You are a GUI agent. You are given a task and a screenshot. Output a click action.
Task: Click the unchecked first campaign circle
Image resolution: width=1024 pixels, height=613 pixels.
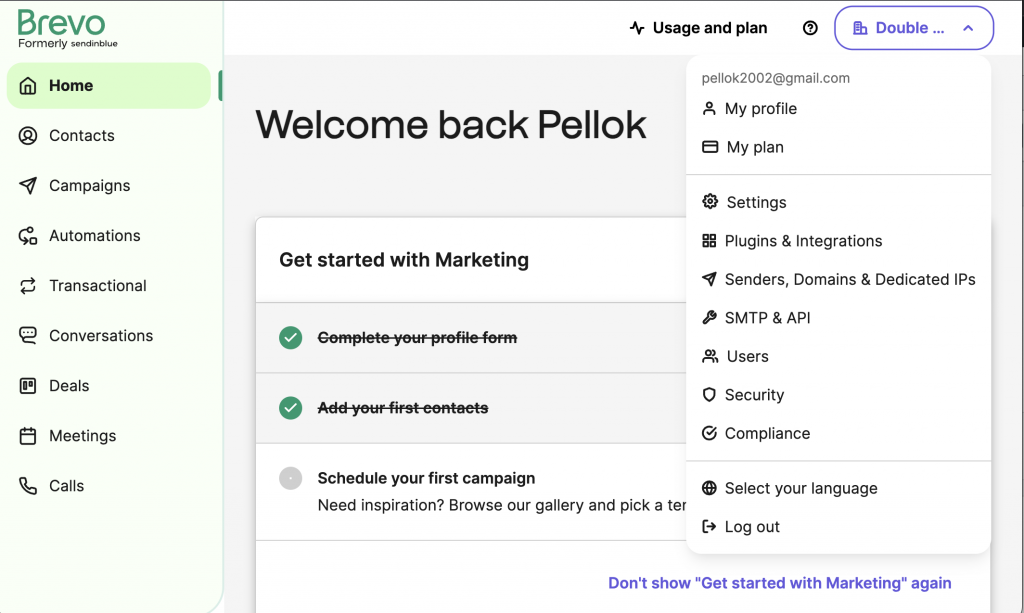(x=291, y=478)
